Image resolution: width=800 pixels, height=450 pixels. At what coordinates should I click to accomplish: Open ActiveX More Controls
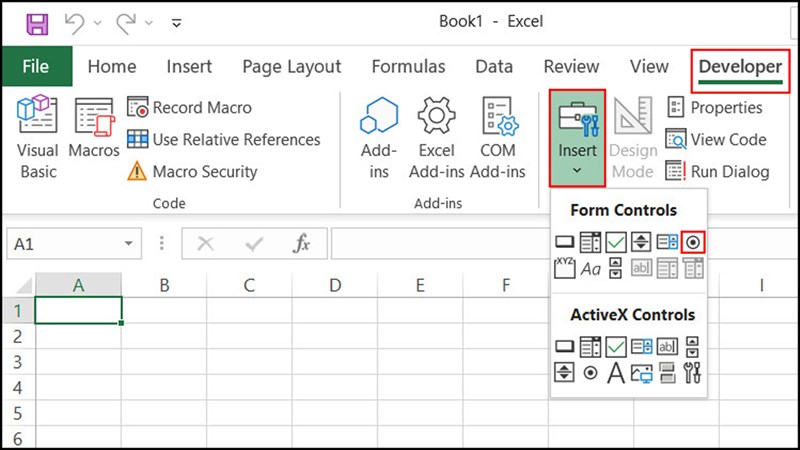(692, 372)
